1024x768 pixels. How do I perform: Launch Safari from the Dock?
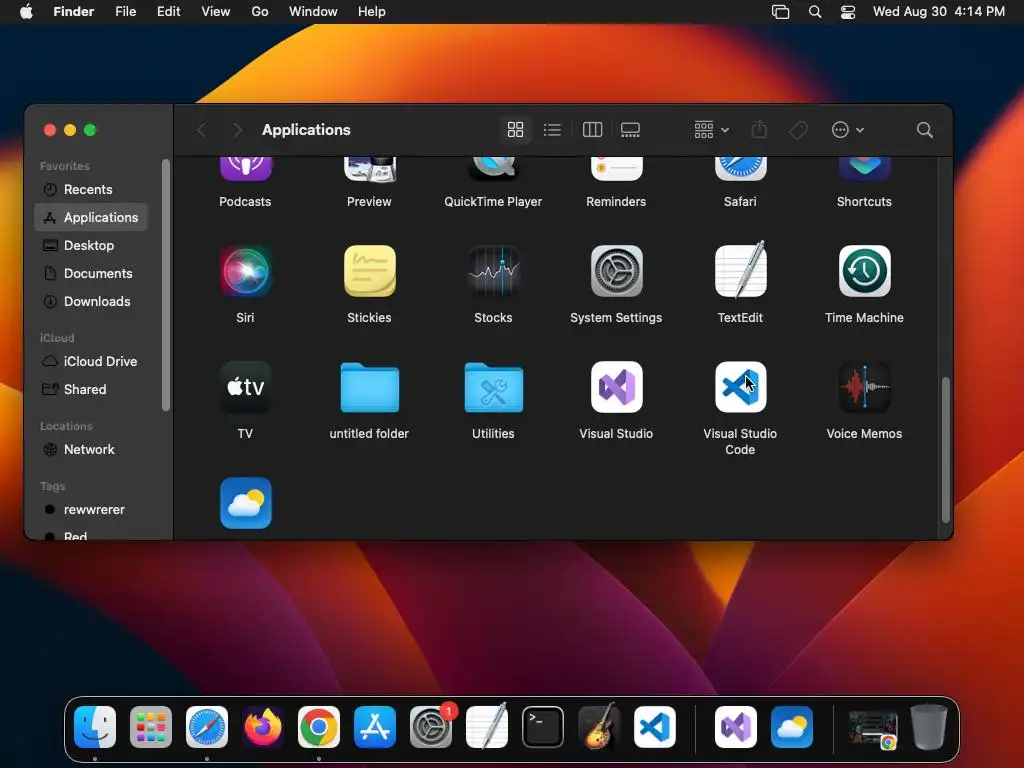207,727
